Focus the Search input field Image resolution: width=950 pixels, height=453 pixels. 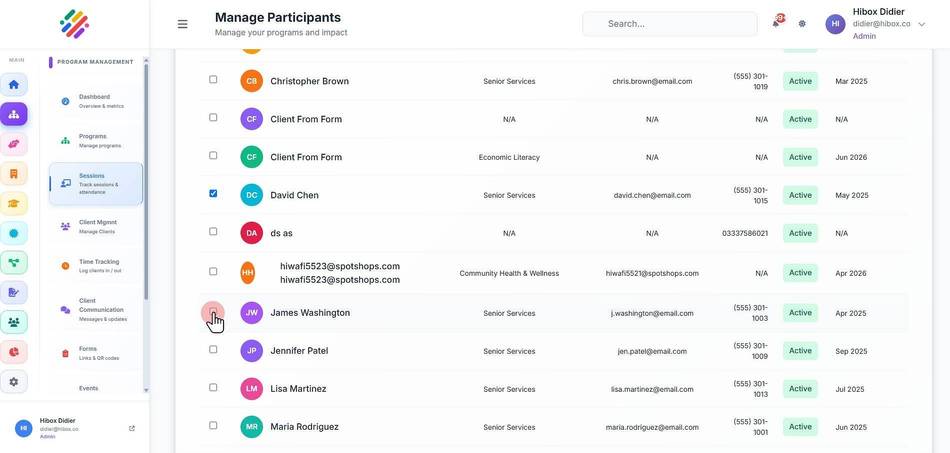tap(669, 24)
